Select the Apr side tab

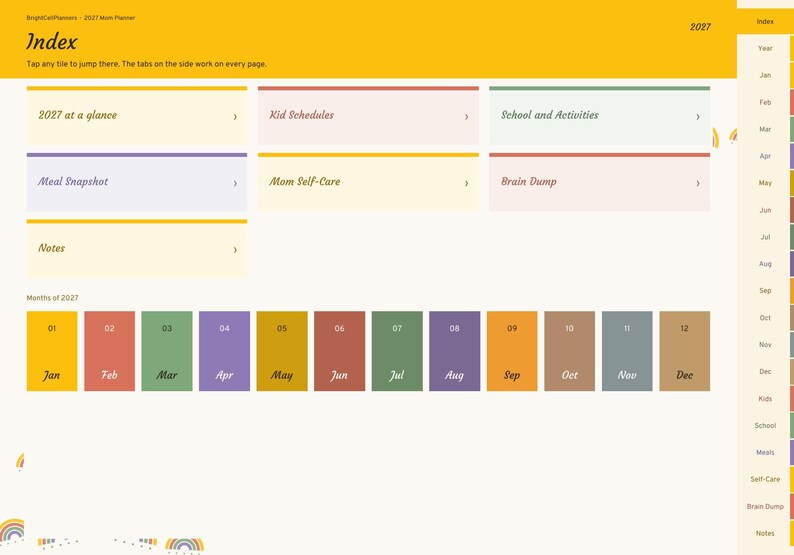point(765,156)
